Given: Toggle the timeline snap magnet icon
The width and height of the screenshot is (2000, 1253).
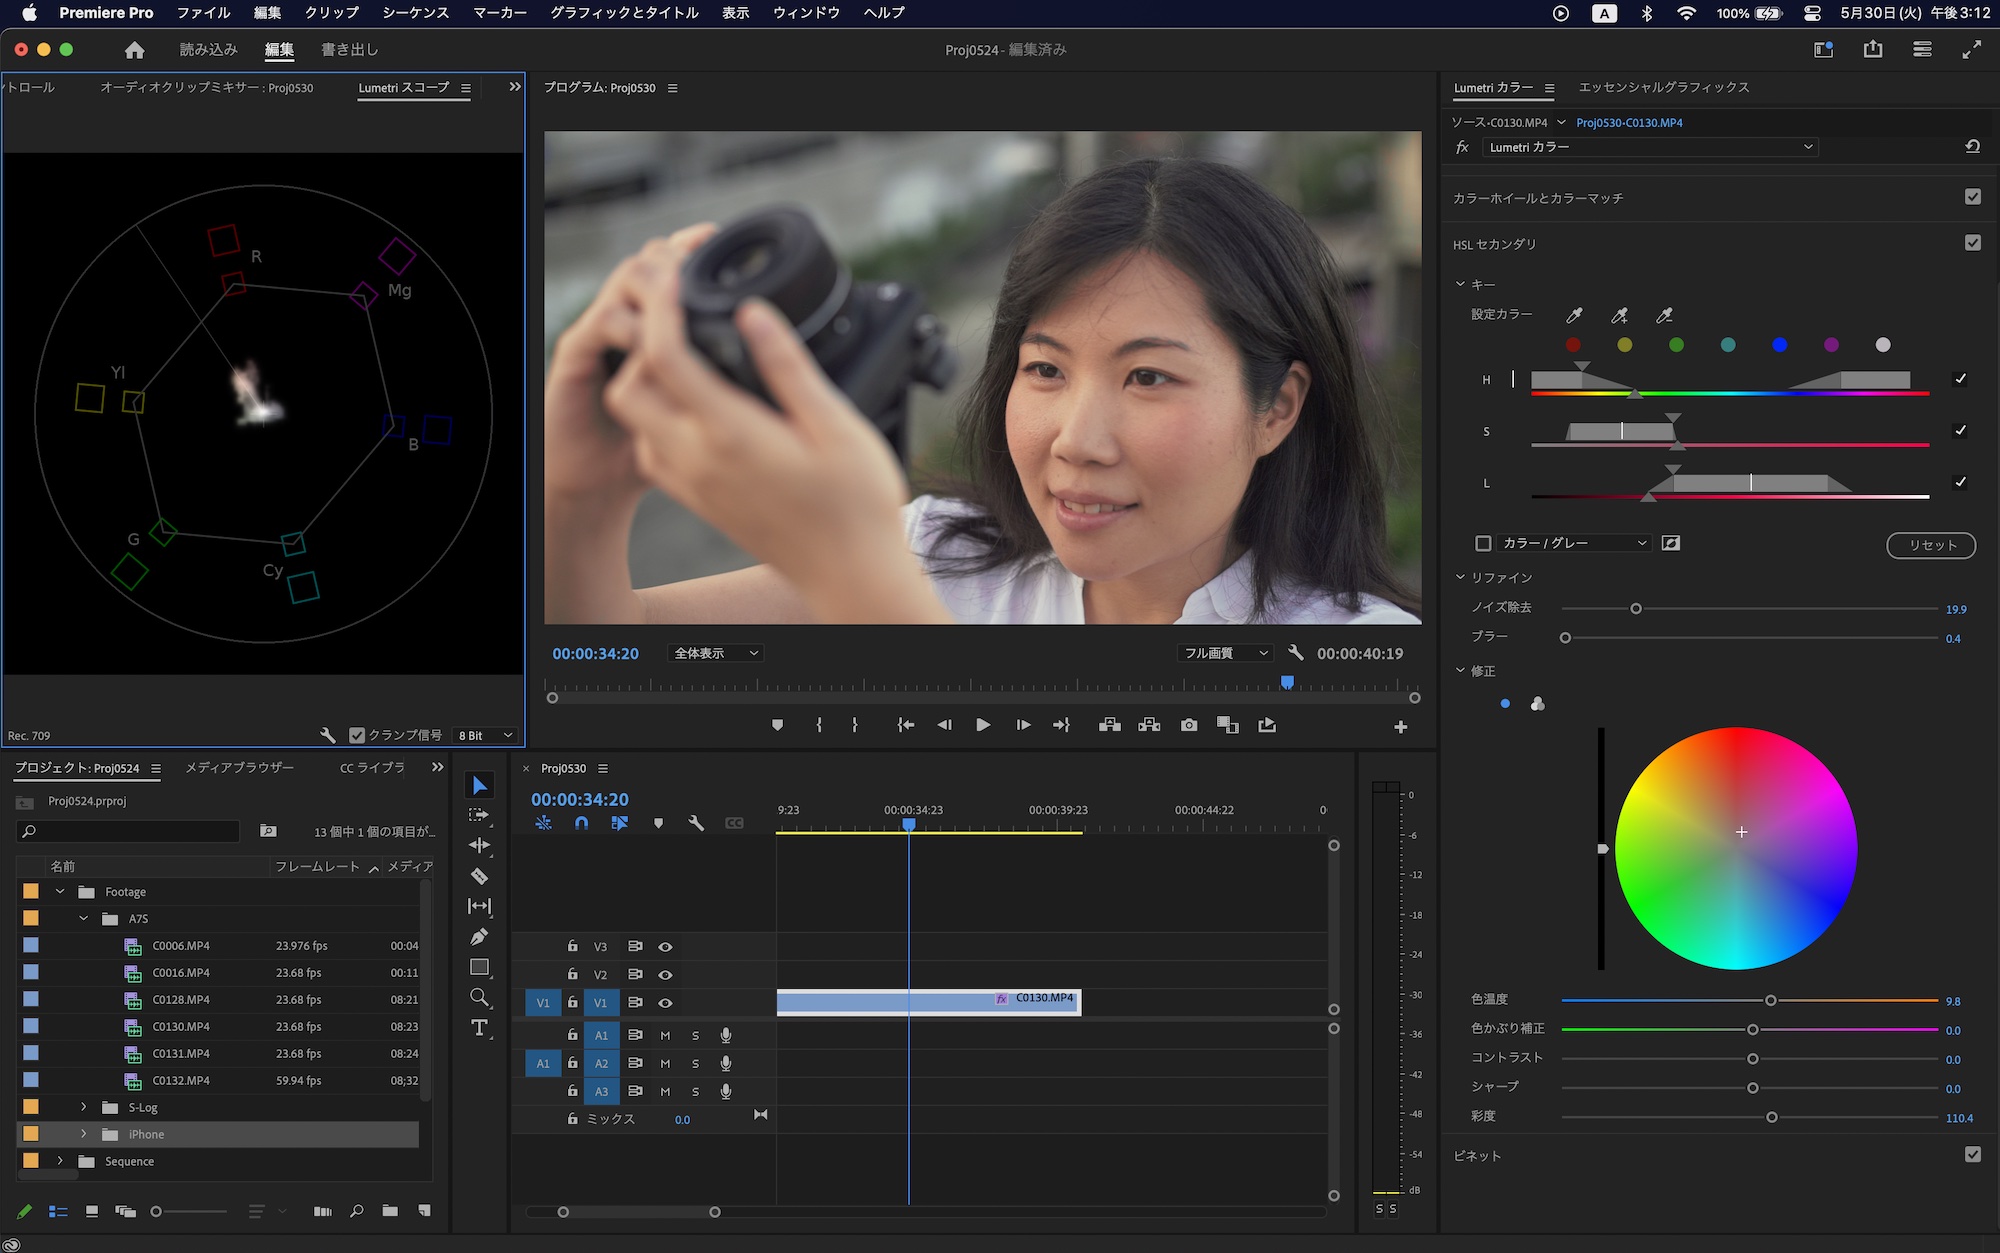Looking at the screenshot, I should coord(581,823).
